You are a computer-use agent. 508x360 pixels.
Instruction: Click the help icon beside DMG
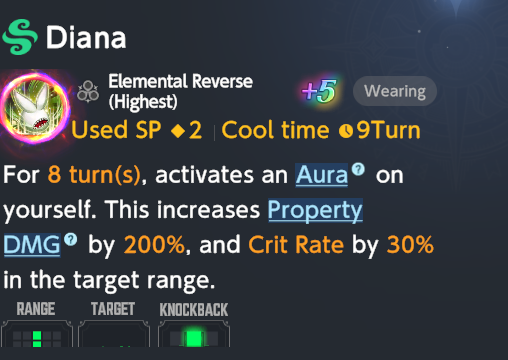[71, 239]
